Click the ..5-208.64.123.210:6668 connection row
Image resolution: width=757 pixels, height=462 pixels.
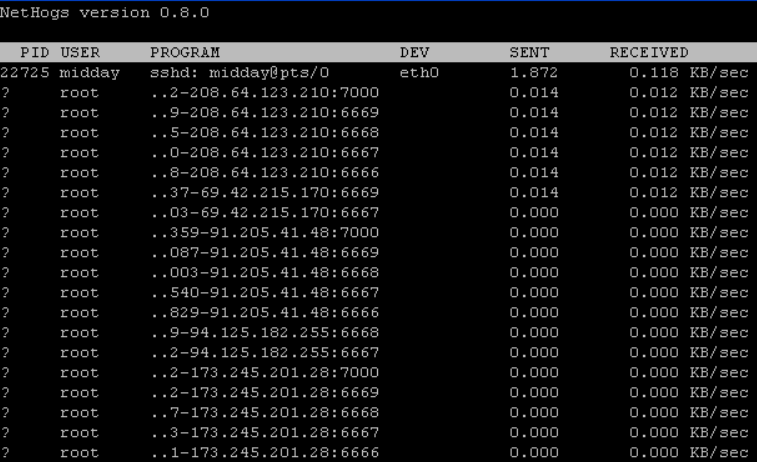[x=375, y=132]
